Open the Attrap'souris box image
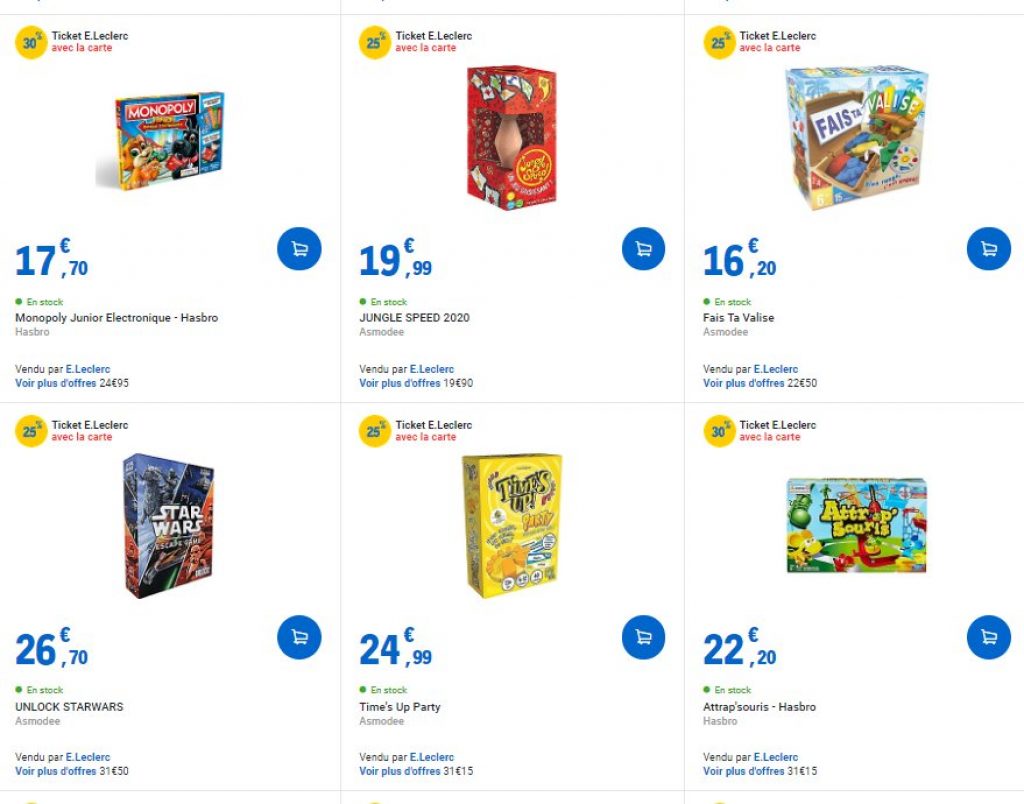 coord(856,526)
